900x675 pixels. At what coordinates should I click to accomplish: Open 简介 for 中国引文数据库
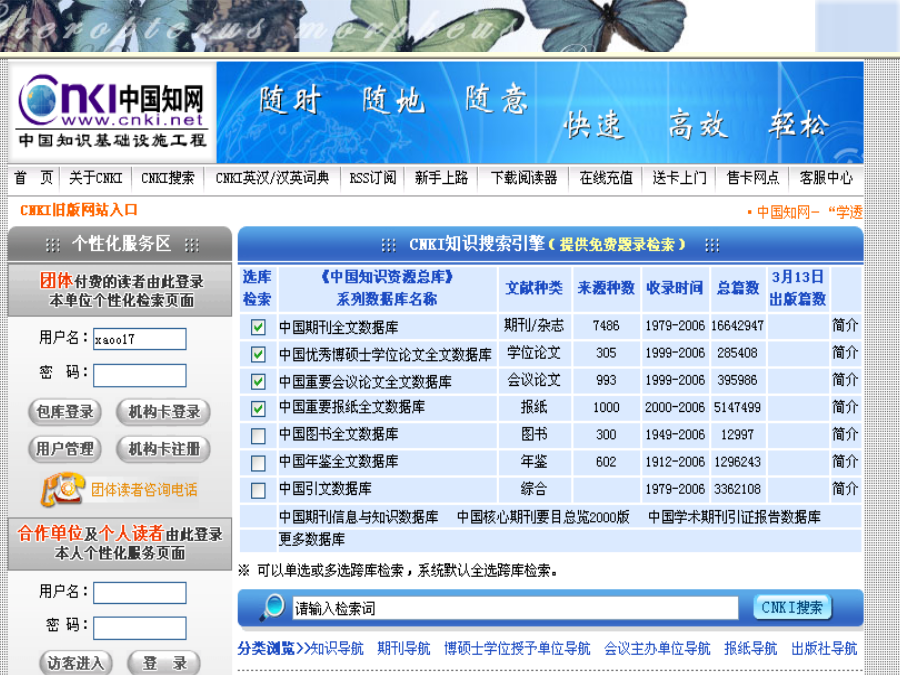point(845,488)
